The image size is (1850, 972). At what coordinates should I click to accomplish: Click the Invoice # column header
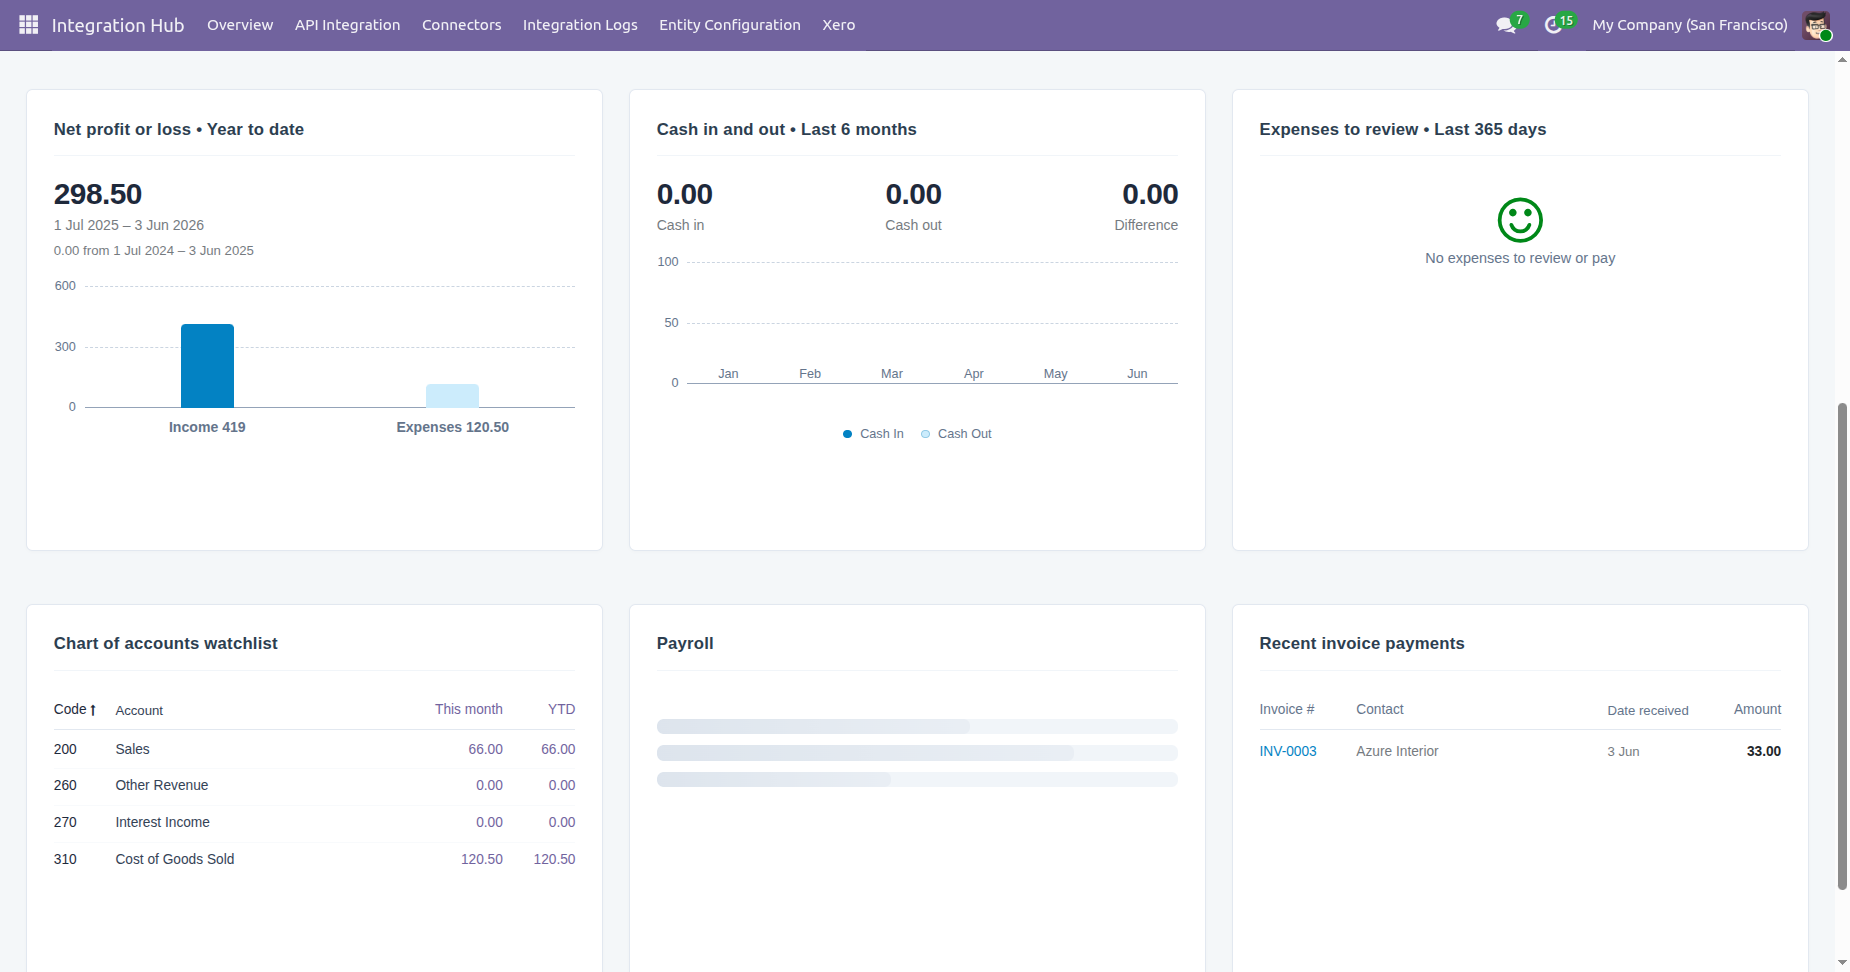pos(1286,709)
